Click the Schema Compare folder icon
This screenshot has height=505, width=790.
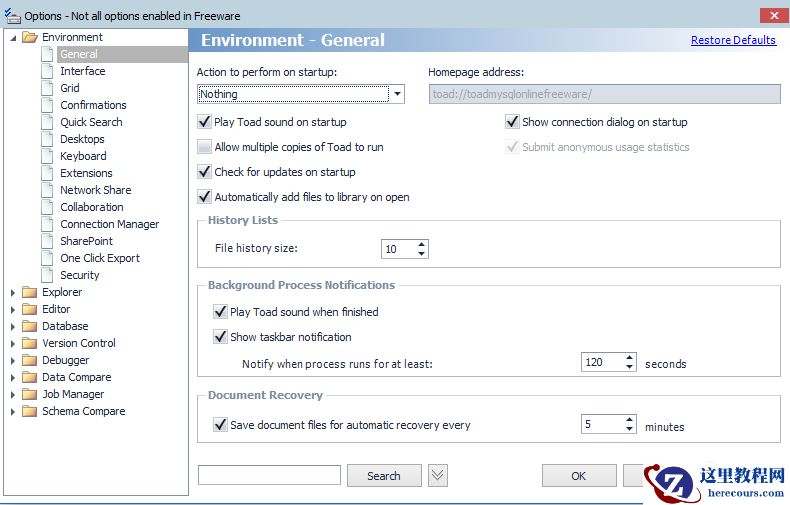coord(30,412)
